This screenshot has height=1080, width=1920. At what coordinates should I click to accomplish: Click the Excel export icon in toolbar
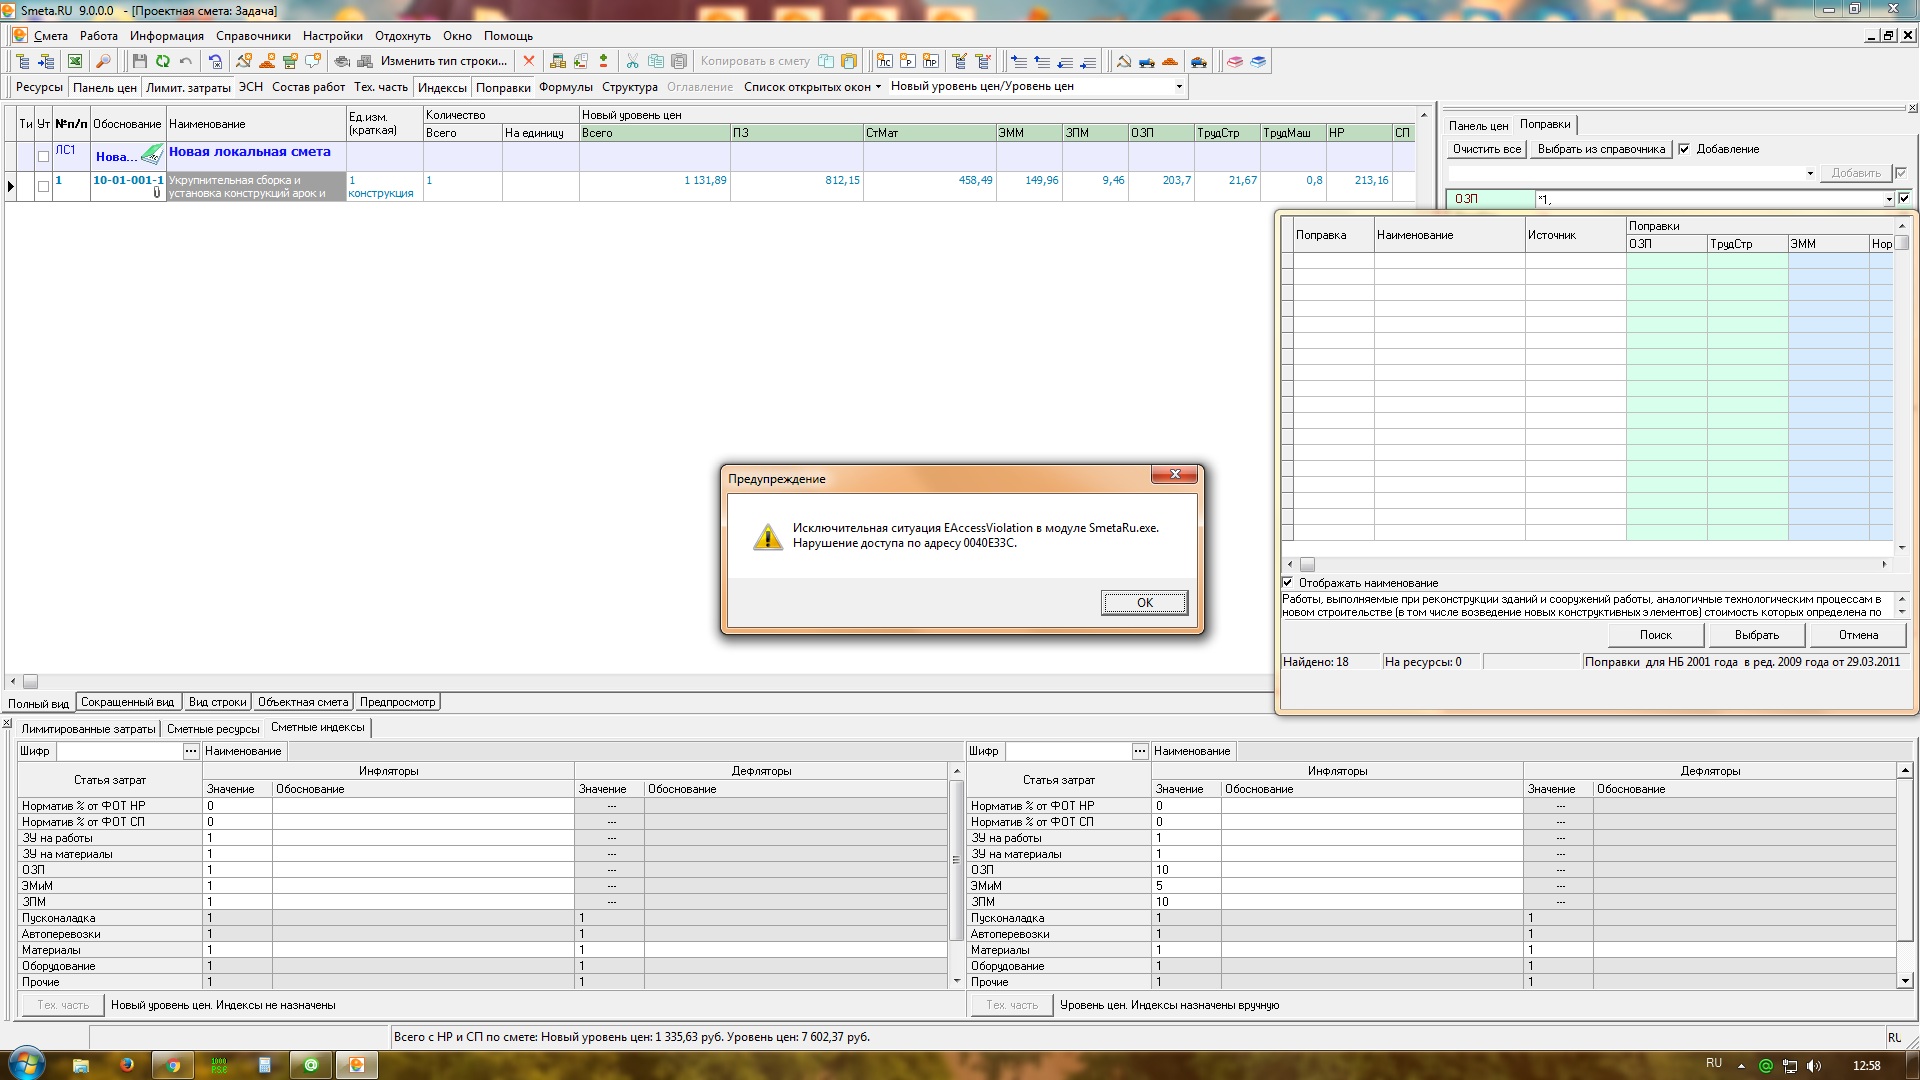click(74, 61)
